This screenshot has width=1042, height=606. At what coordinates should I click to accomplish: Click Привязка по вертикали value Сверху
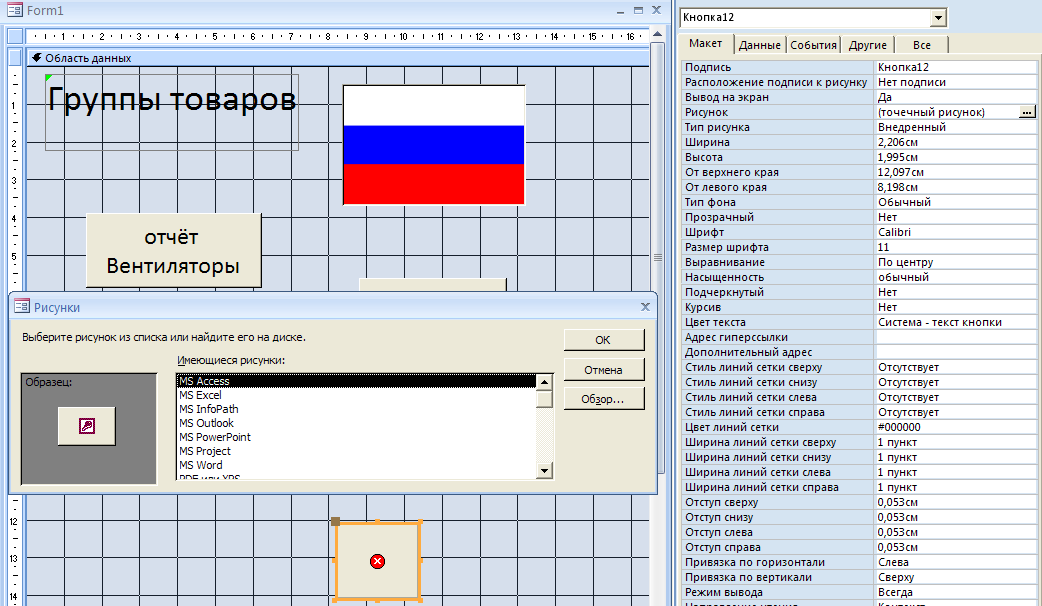coord(956,577)
